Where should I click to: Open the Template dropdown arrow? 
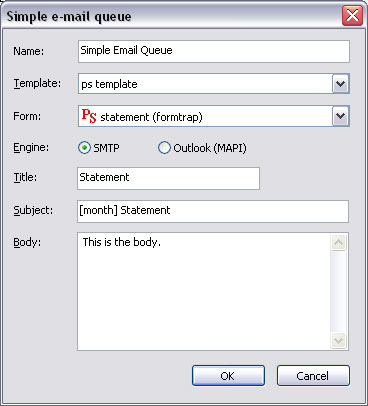click(x=340, y=84)
